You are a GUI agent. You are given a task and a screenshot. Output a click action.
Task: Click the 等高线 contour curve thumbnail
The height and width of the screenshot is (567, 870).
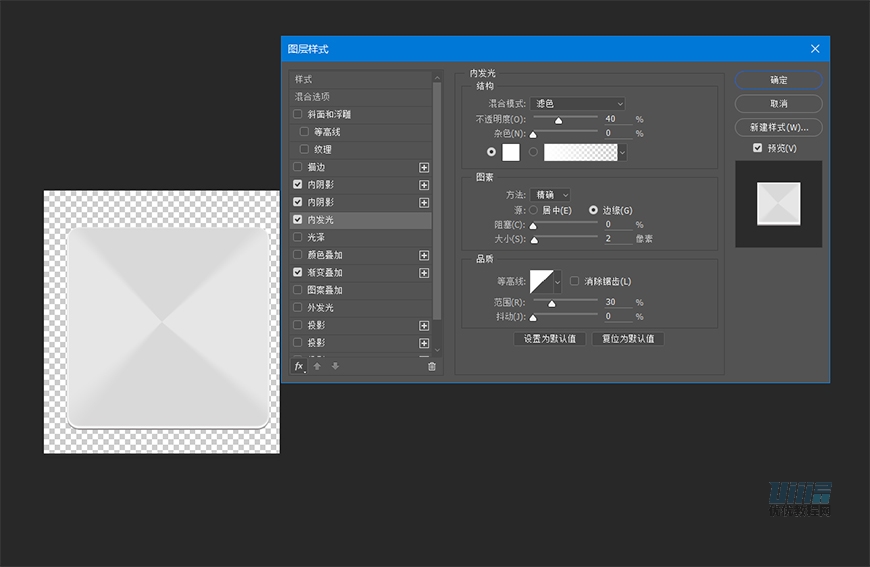[542, 281]
